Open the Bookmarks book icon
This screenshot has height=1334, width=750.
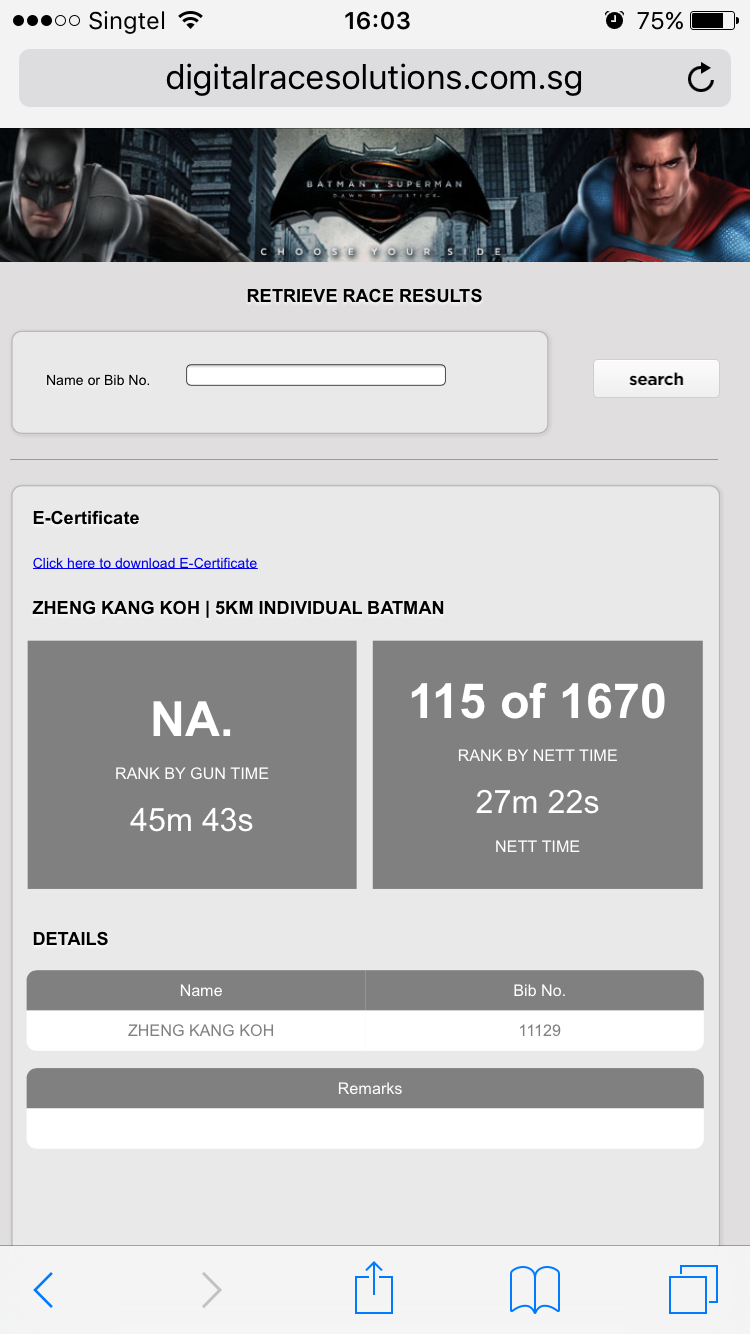tap(535, 1289)
